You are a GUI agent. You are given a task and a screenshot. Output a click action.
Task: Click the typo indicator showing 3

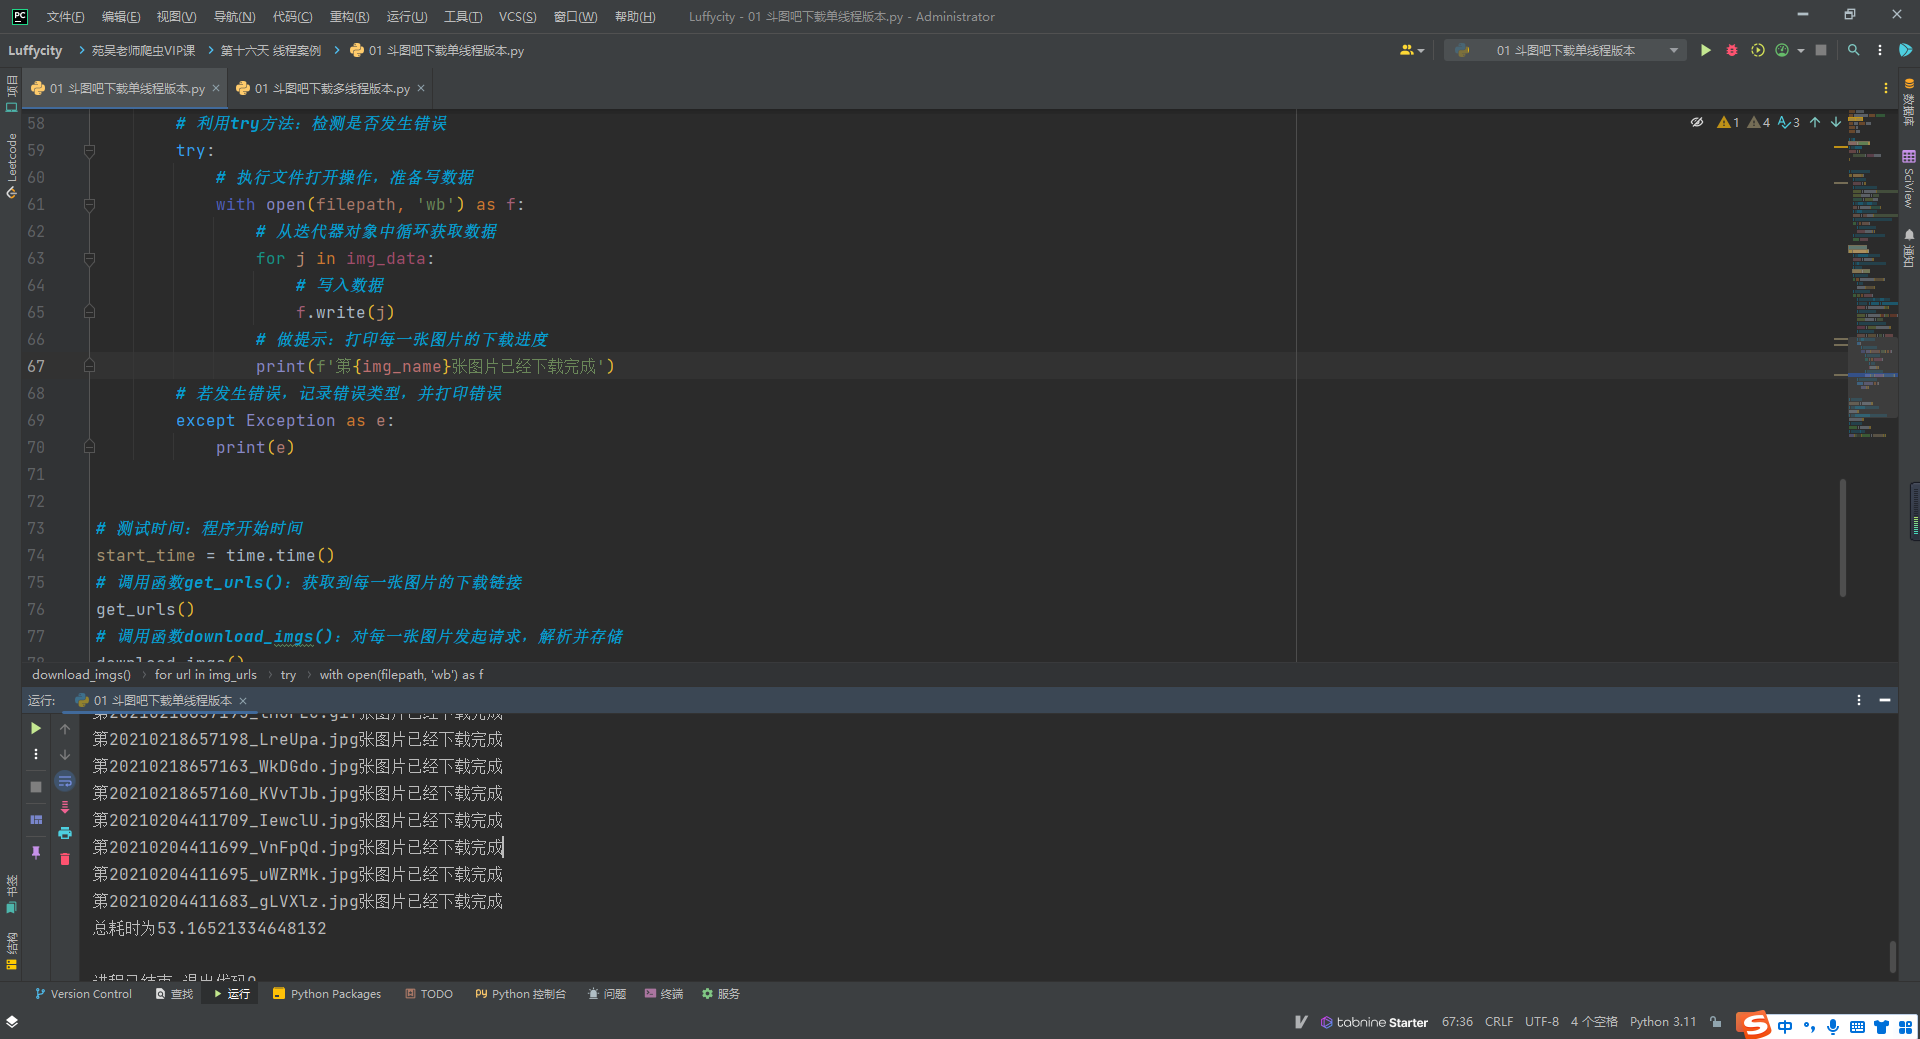click(1789, 122)
